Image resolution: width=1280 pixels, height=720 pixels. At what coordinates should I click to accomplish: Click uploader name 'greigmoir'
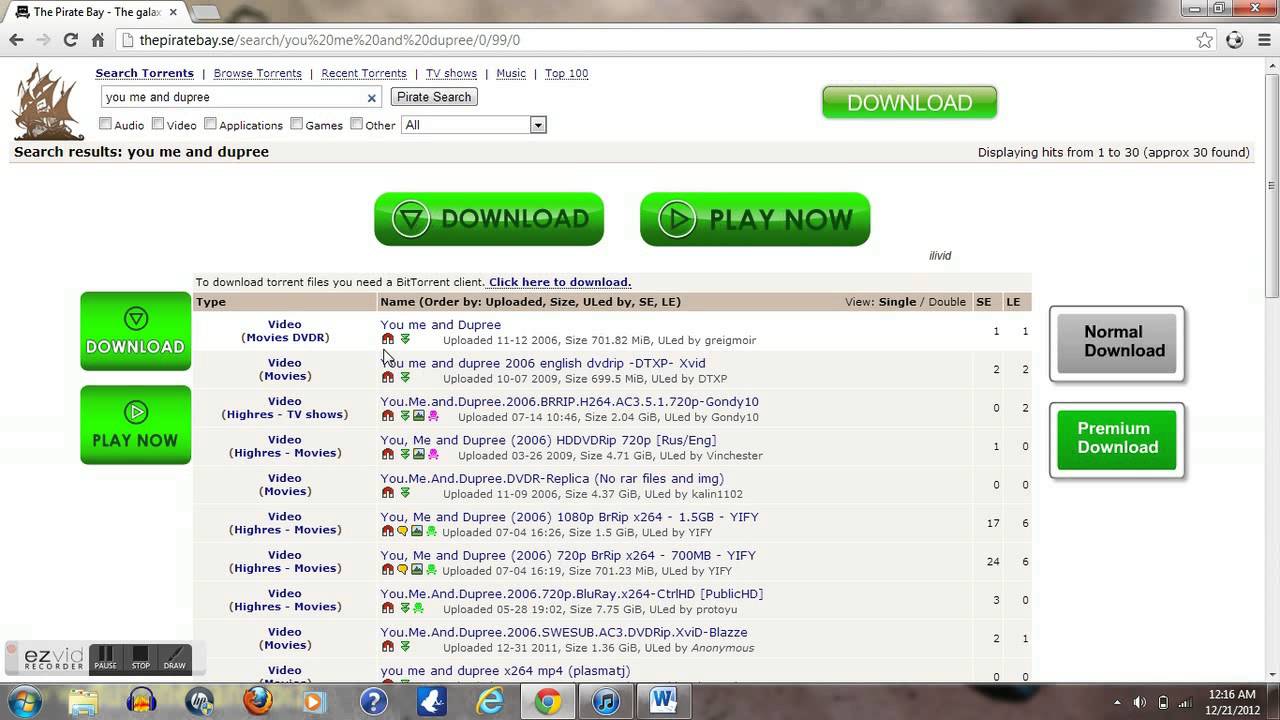730,340
